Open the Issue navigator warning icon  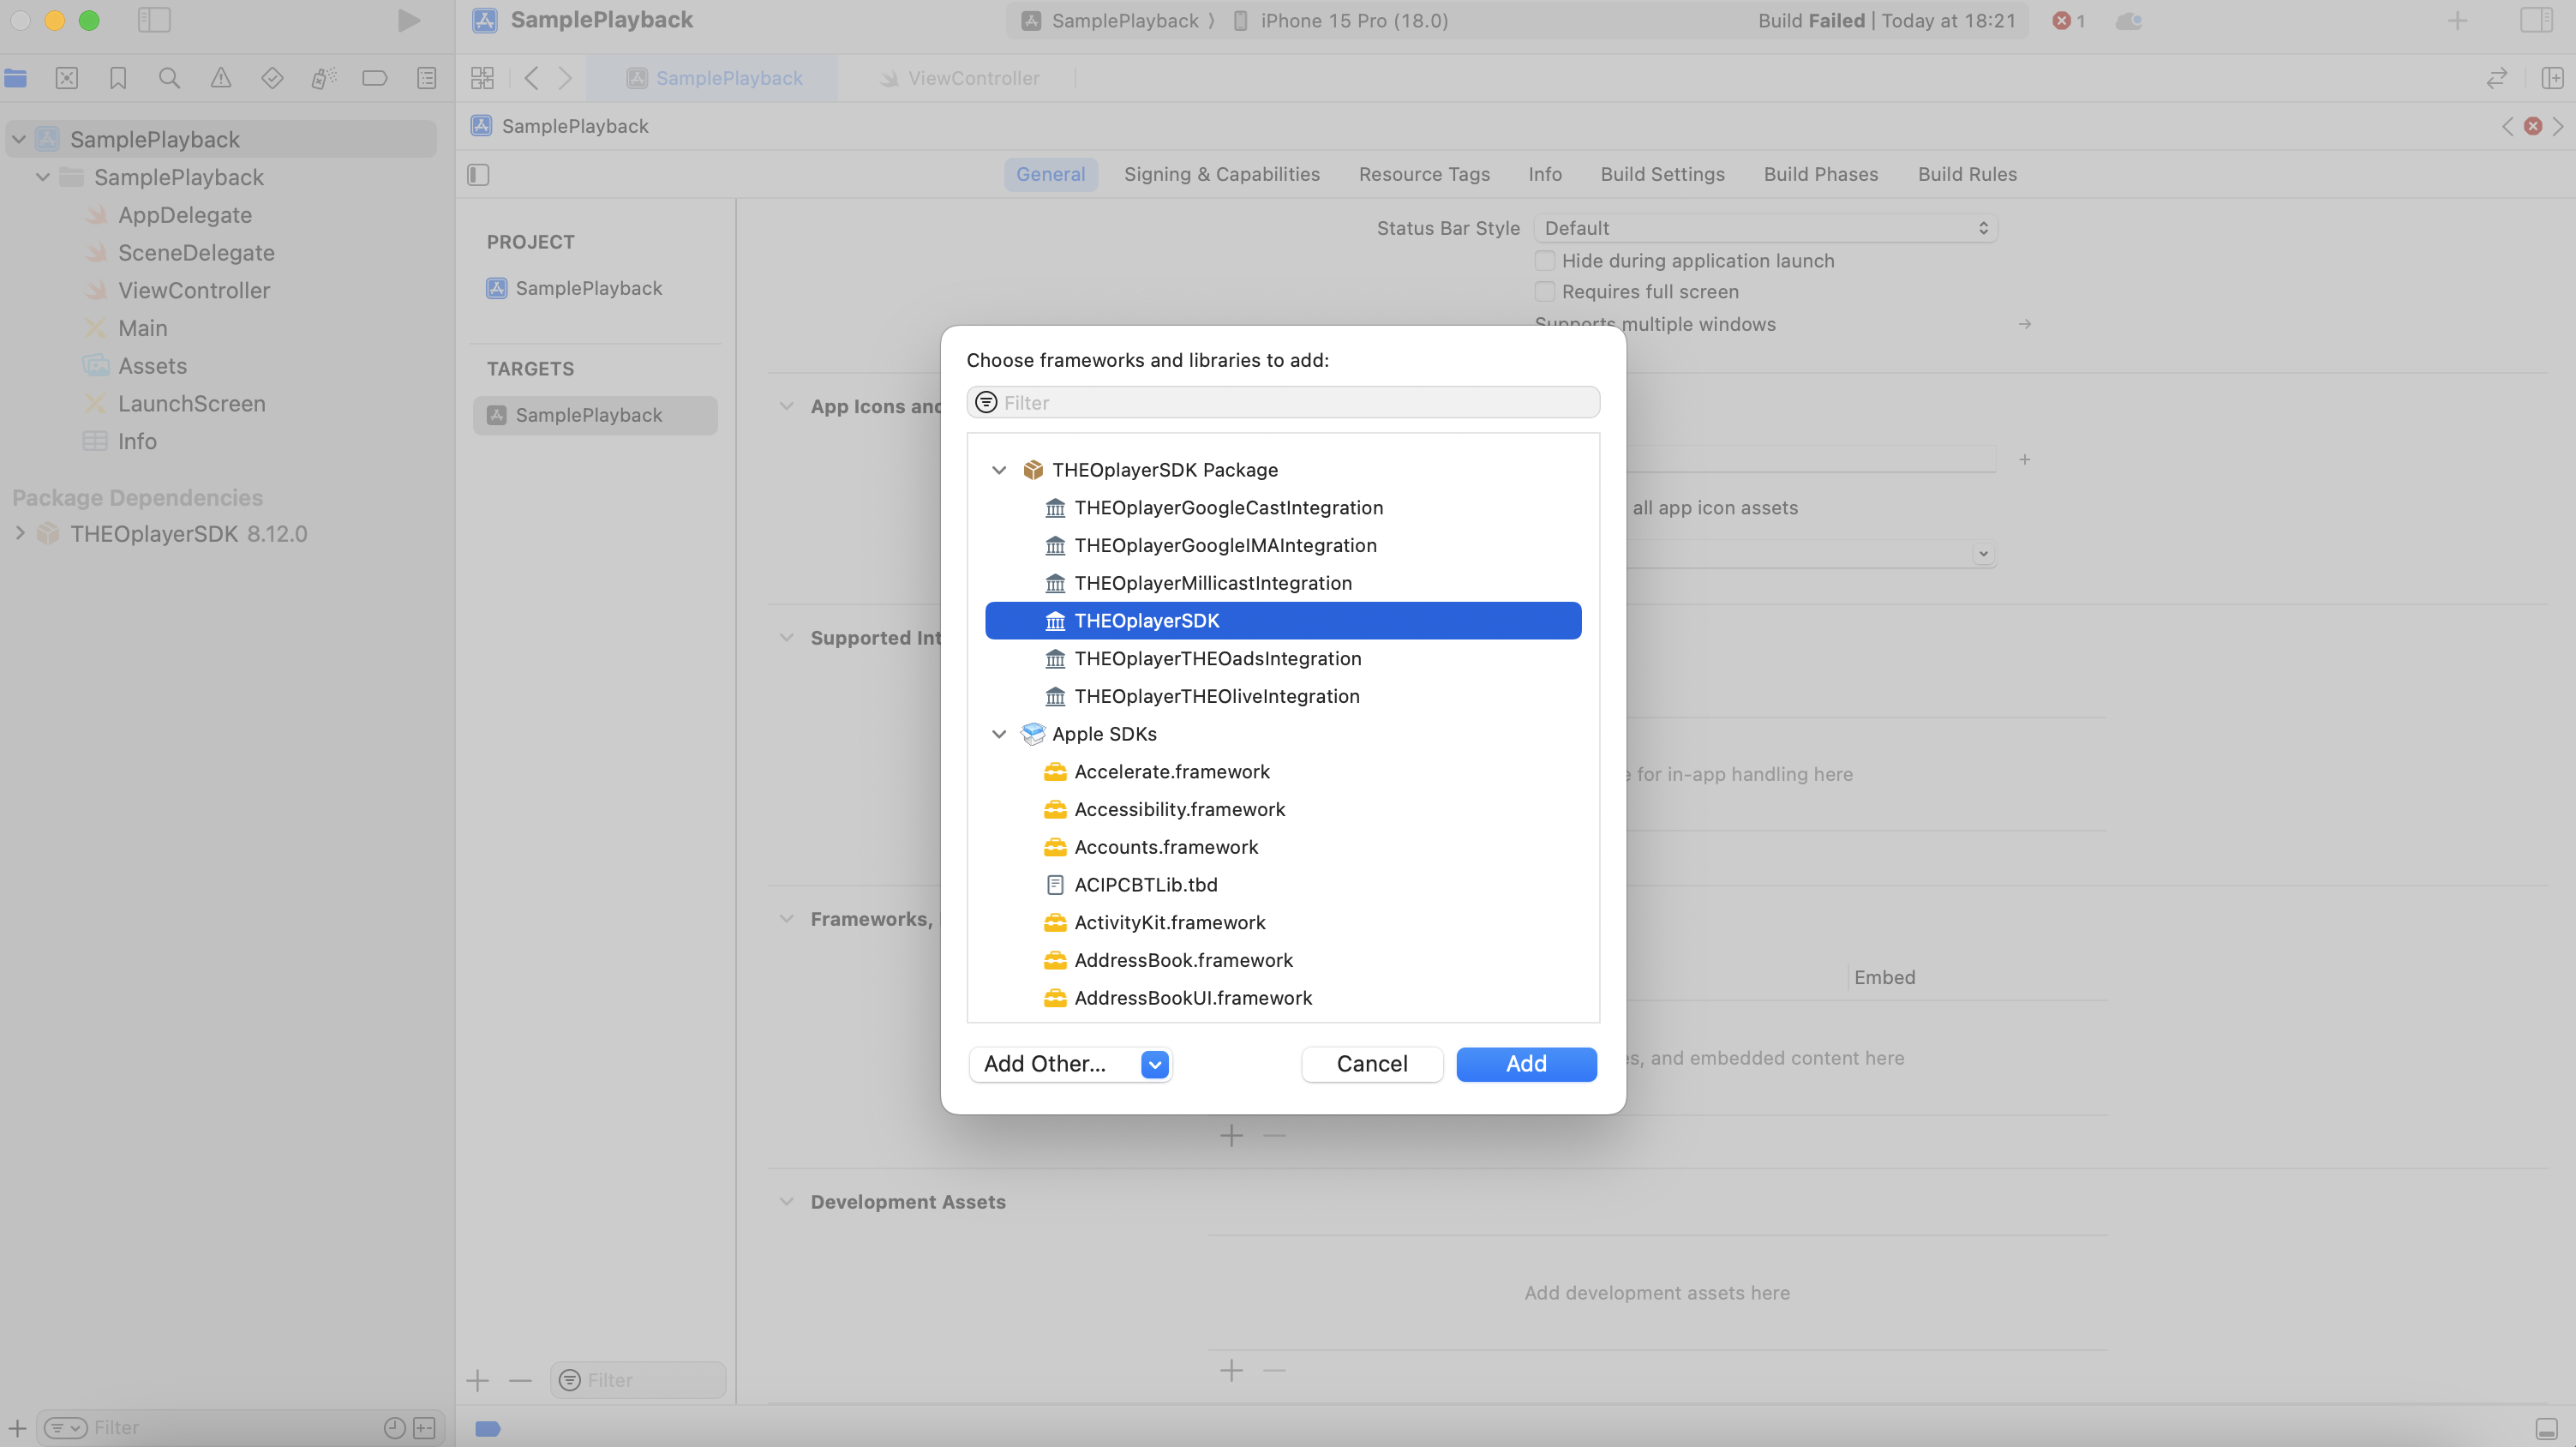coord(221,78)
